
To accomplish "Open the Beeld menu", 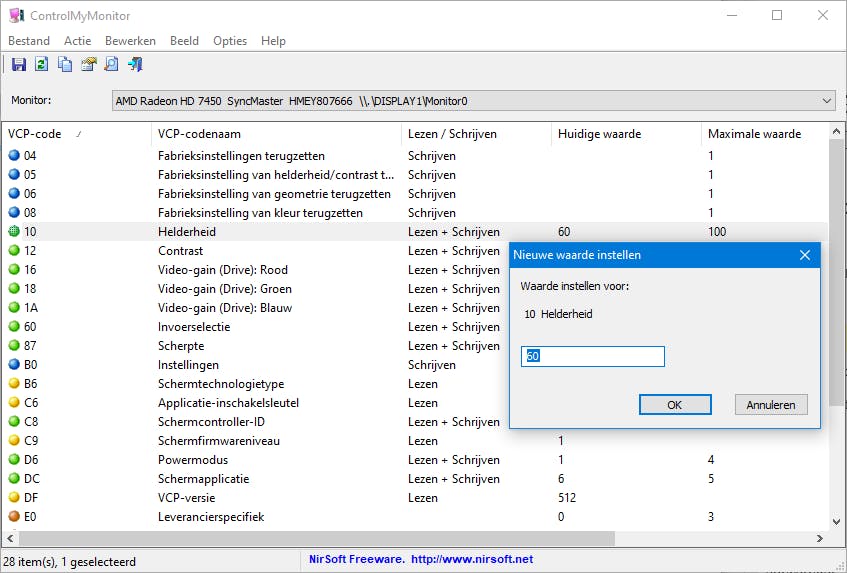I will pyautogui.click(x=184, y=41).
